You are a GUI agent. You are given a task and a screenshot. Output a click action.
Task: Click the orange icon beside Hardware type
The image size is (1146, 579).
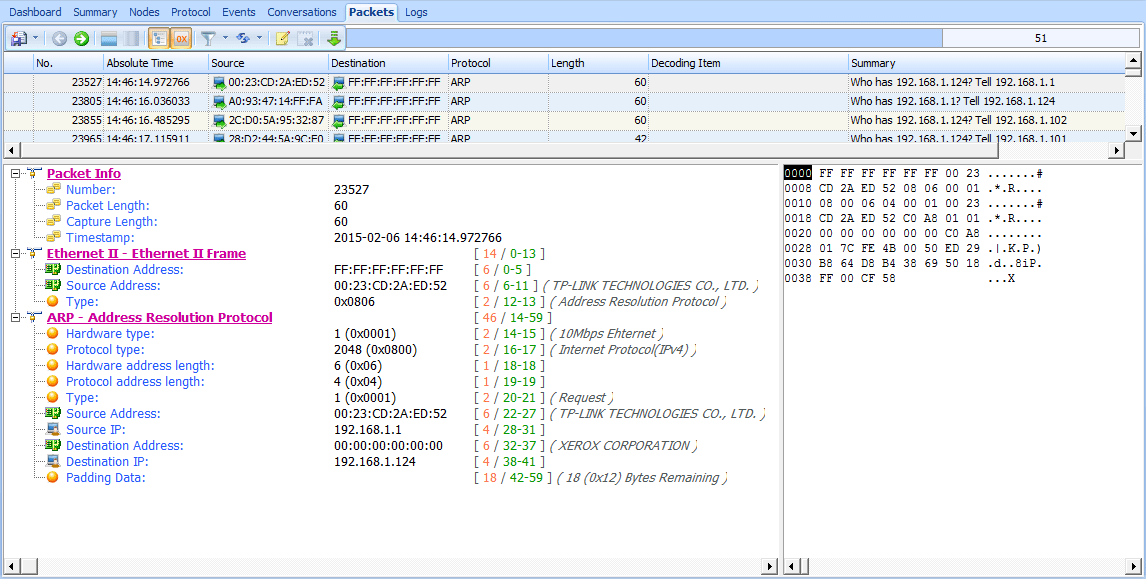coord(53,333)
